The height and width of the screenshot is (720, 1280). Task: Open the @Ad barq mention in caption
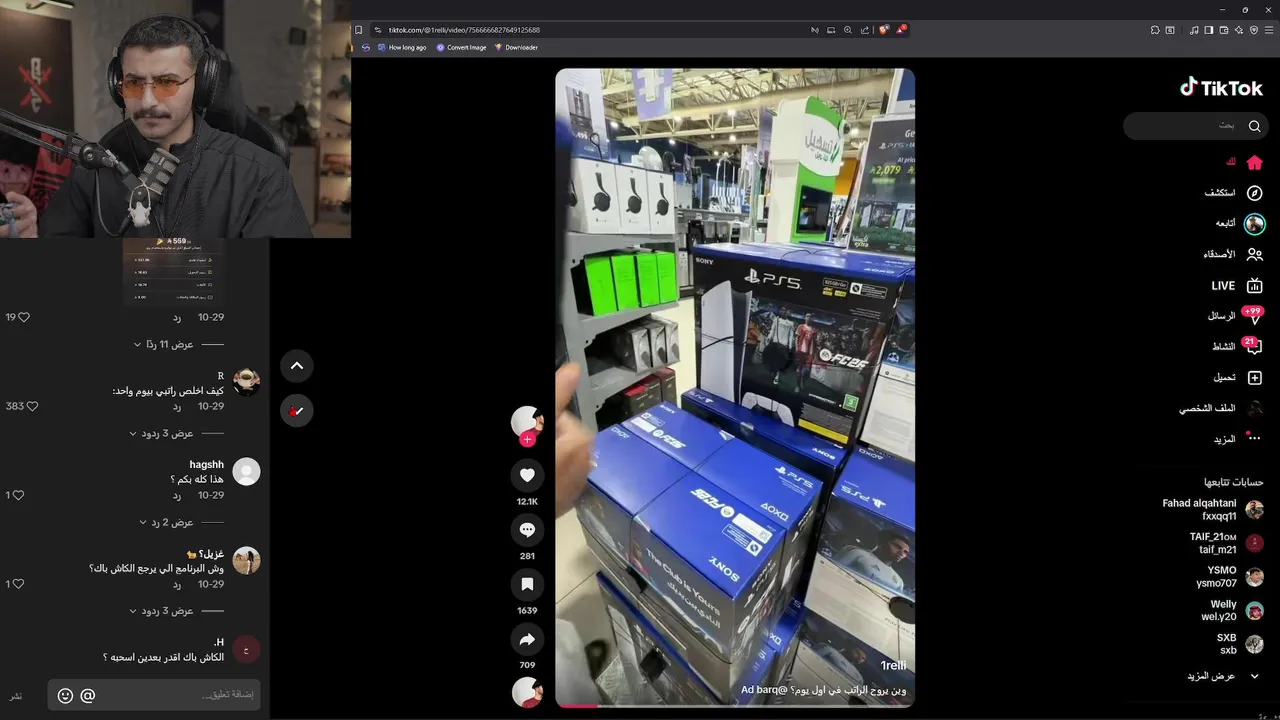pyautogui.click(x=764, y=690)
